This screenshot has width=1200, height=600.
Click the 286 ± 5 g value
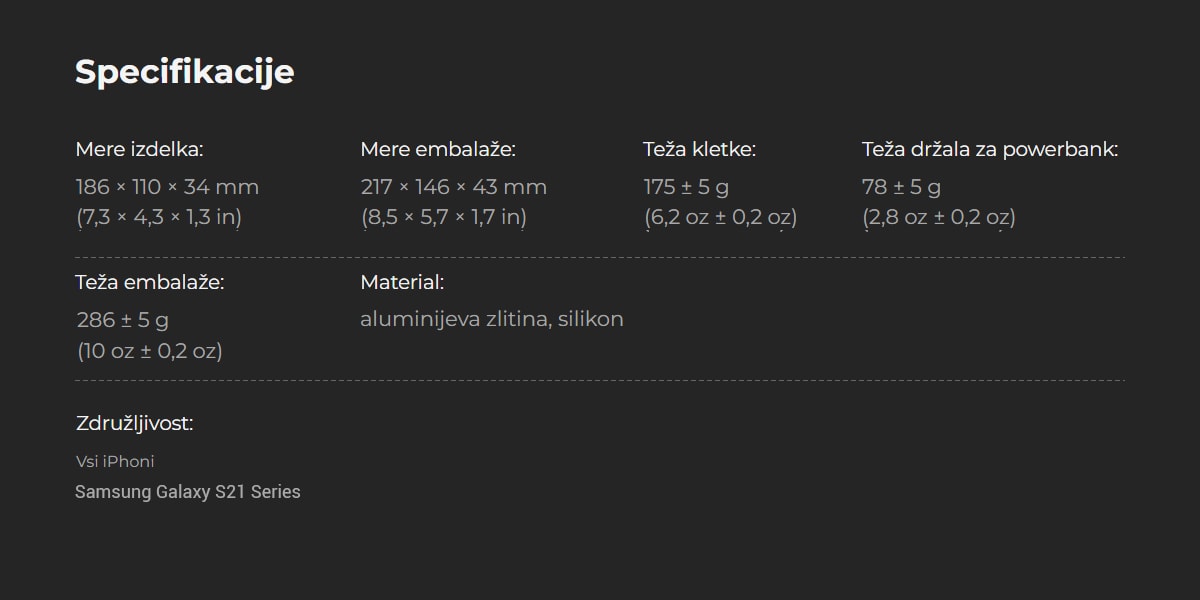(x=122, y=321)
